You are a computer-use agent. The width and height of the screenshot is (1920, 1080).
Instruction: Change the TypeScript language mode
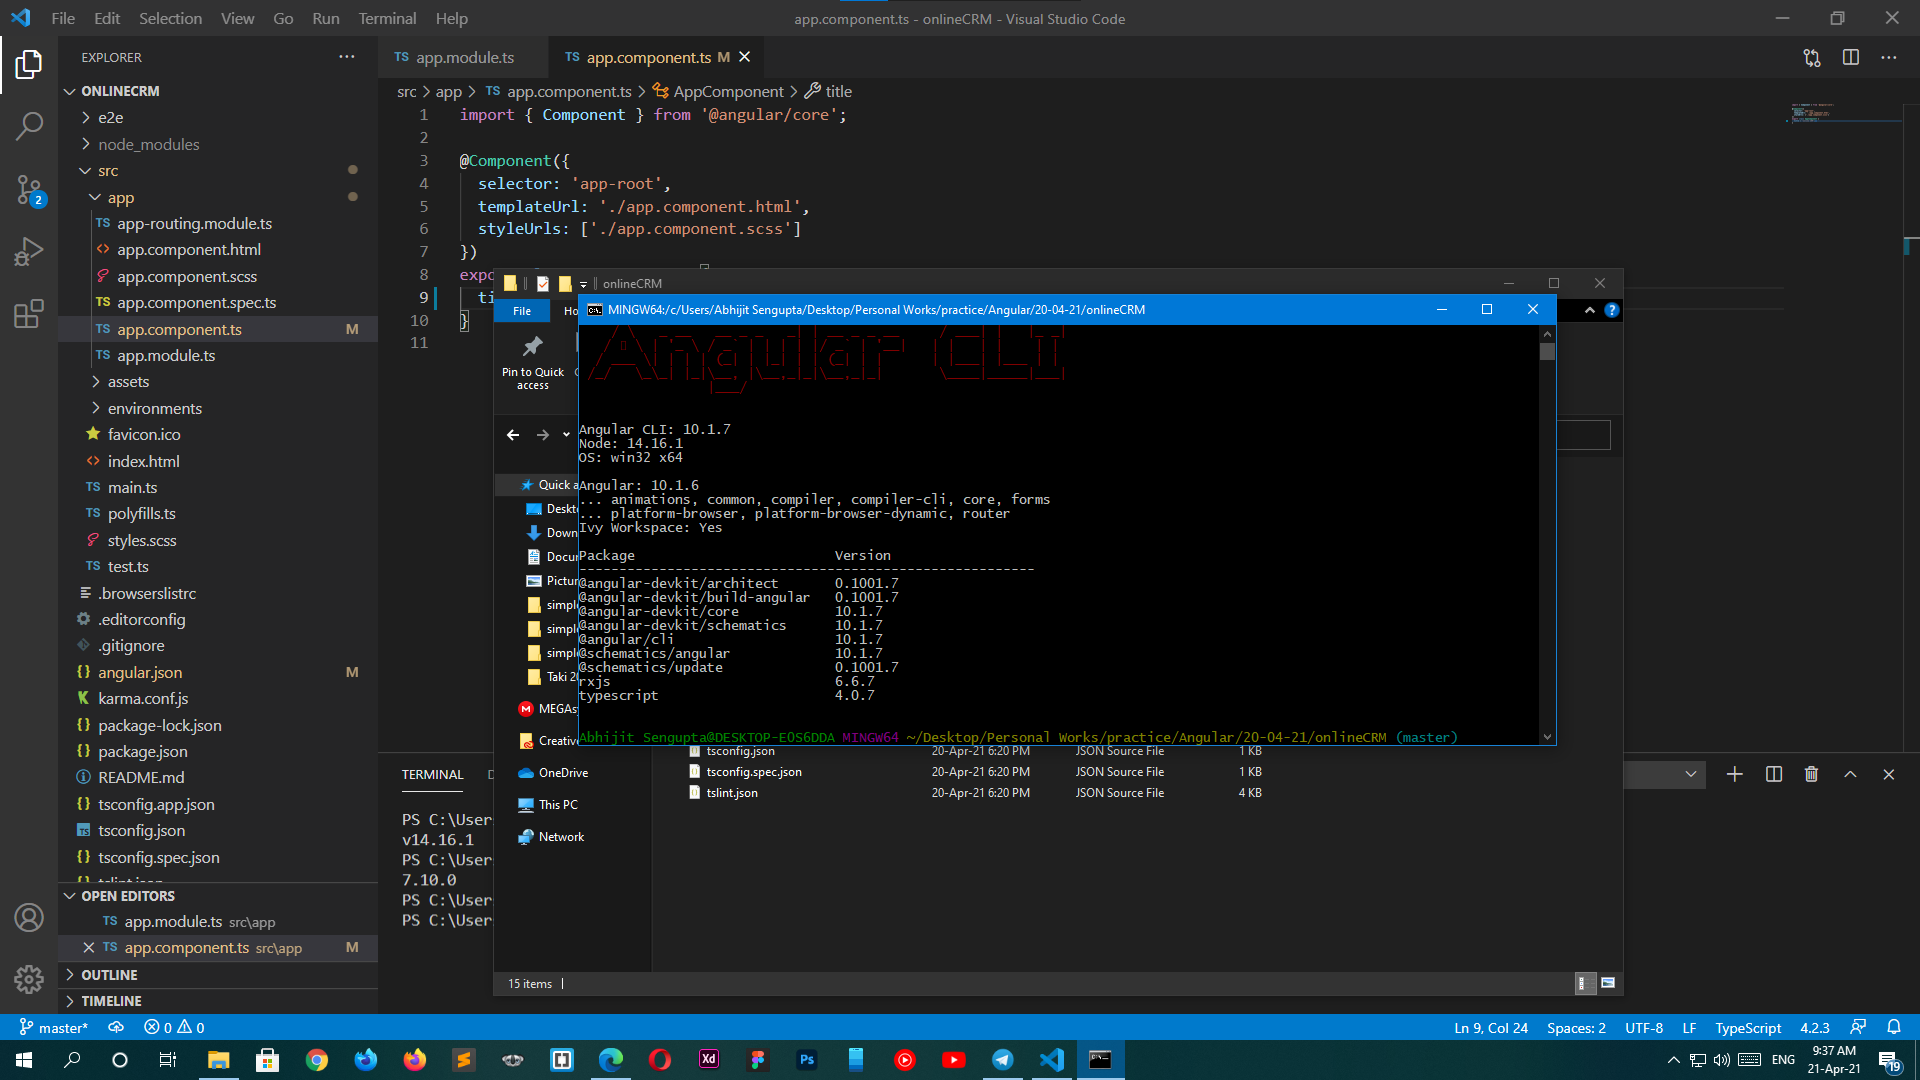(1747, 1027)
